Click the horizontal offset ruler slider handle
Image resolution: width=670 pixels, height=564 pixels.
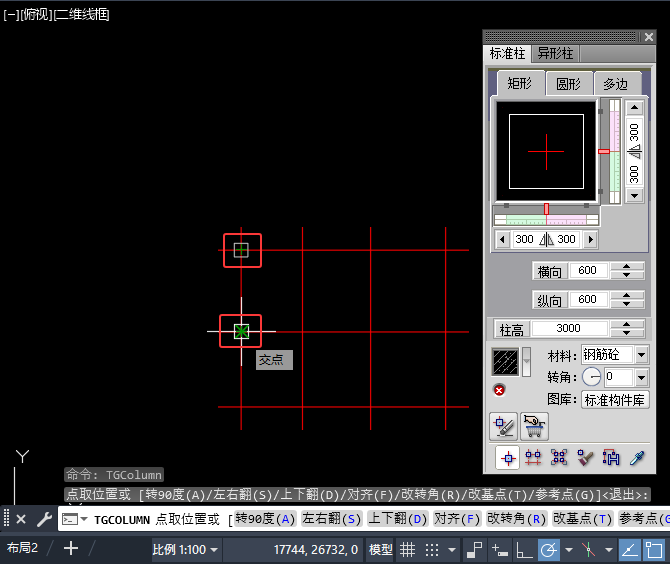(546, 209)
